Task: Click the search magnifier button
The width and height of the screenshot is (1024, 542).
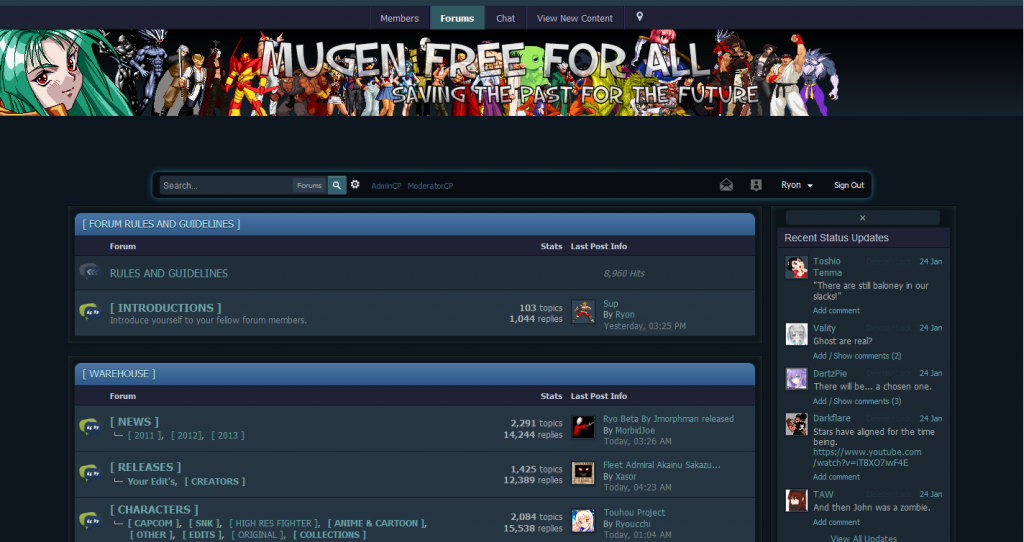Action: 336,185
